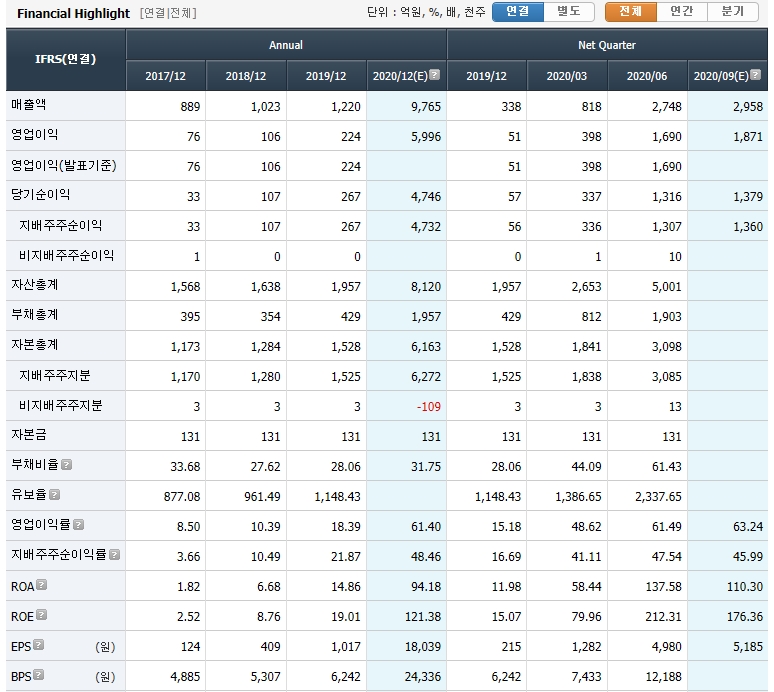This screenshot has width=774, height=692.
Task: Click the 137.58 ROA cell
Action: [648, 586]
